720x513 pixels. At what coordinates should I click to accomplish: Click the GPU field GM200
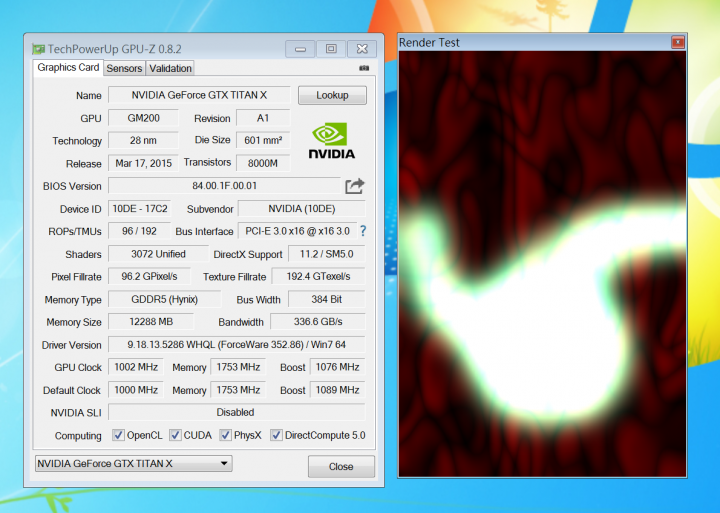pos(143,118)
